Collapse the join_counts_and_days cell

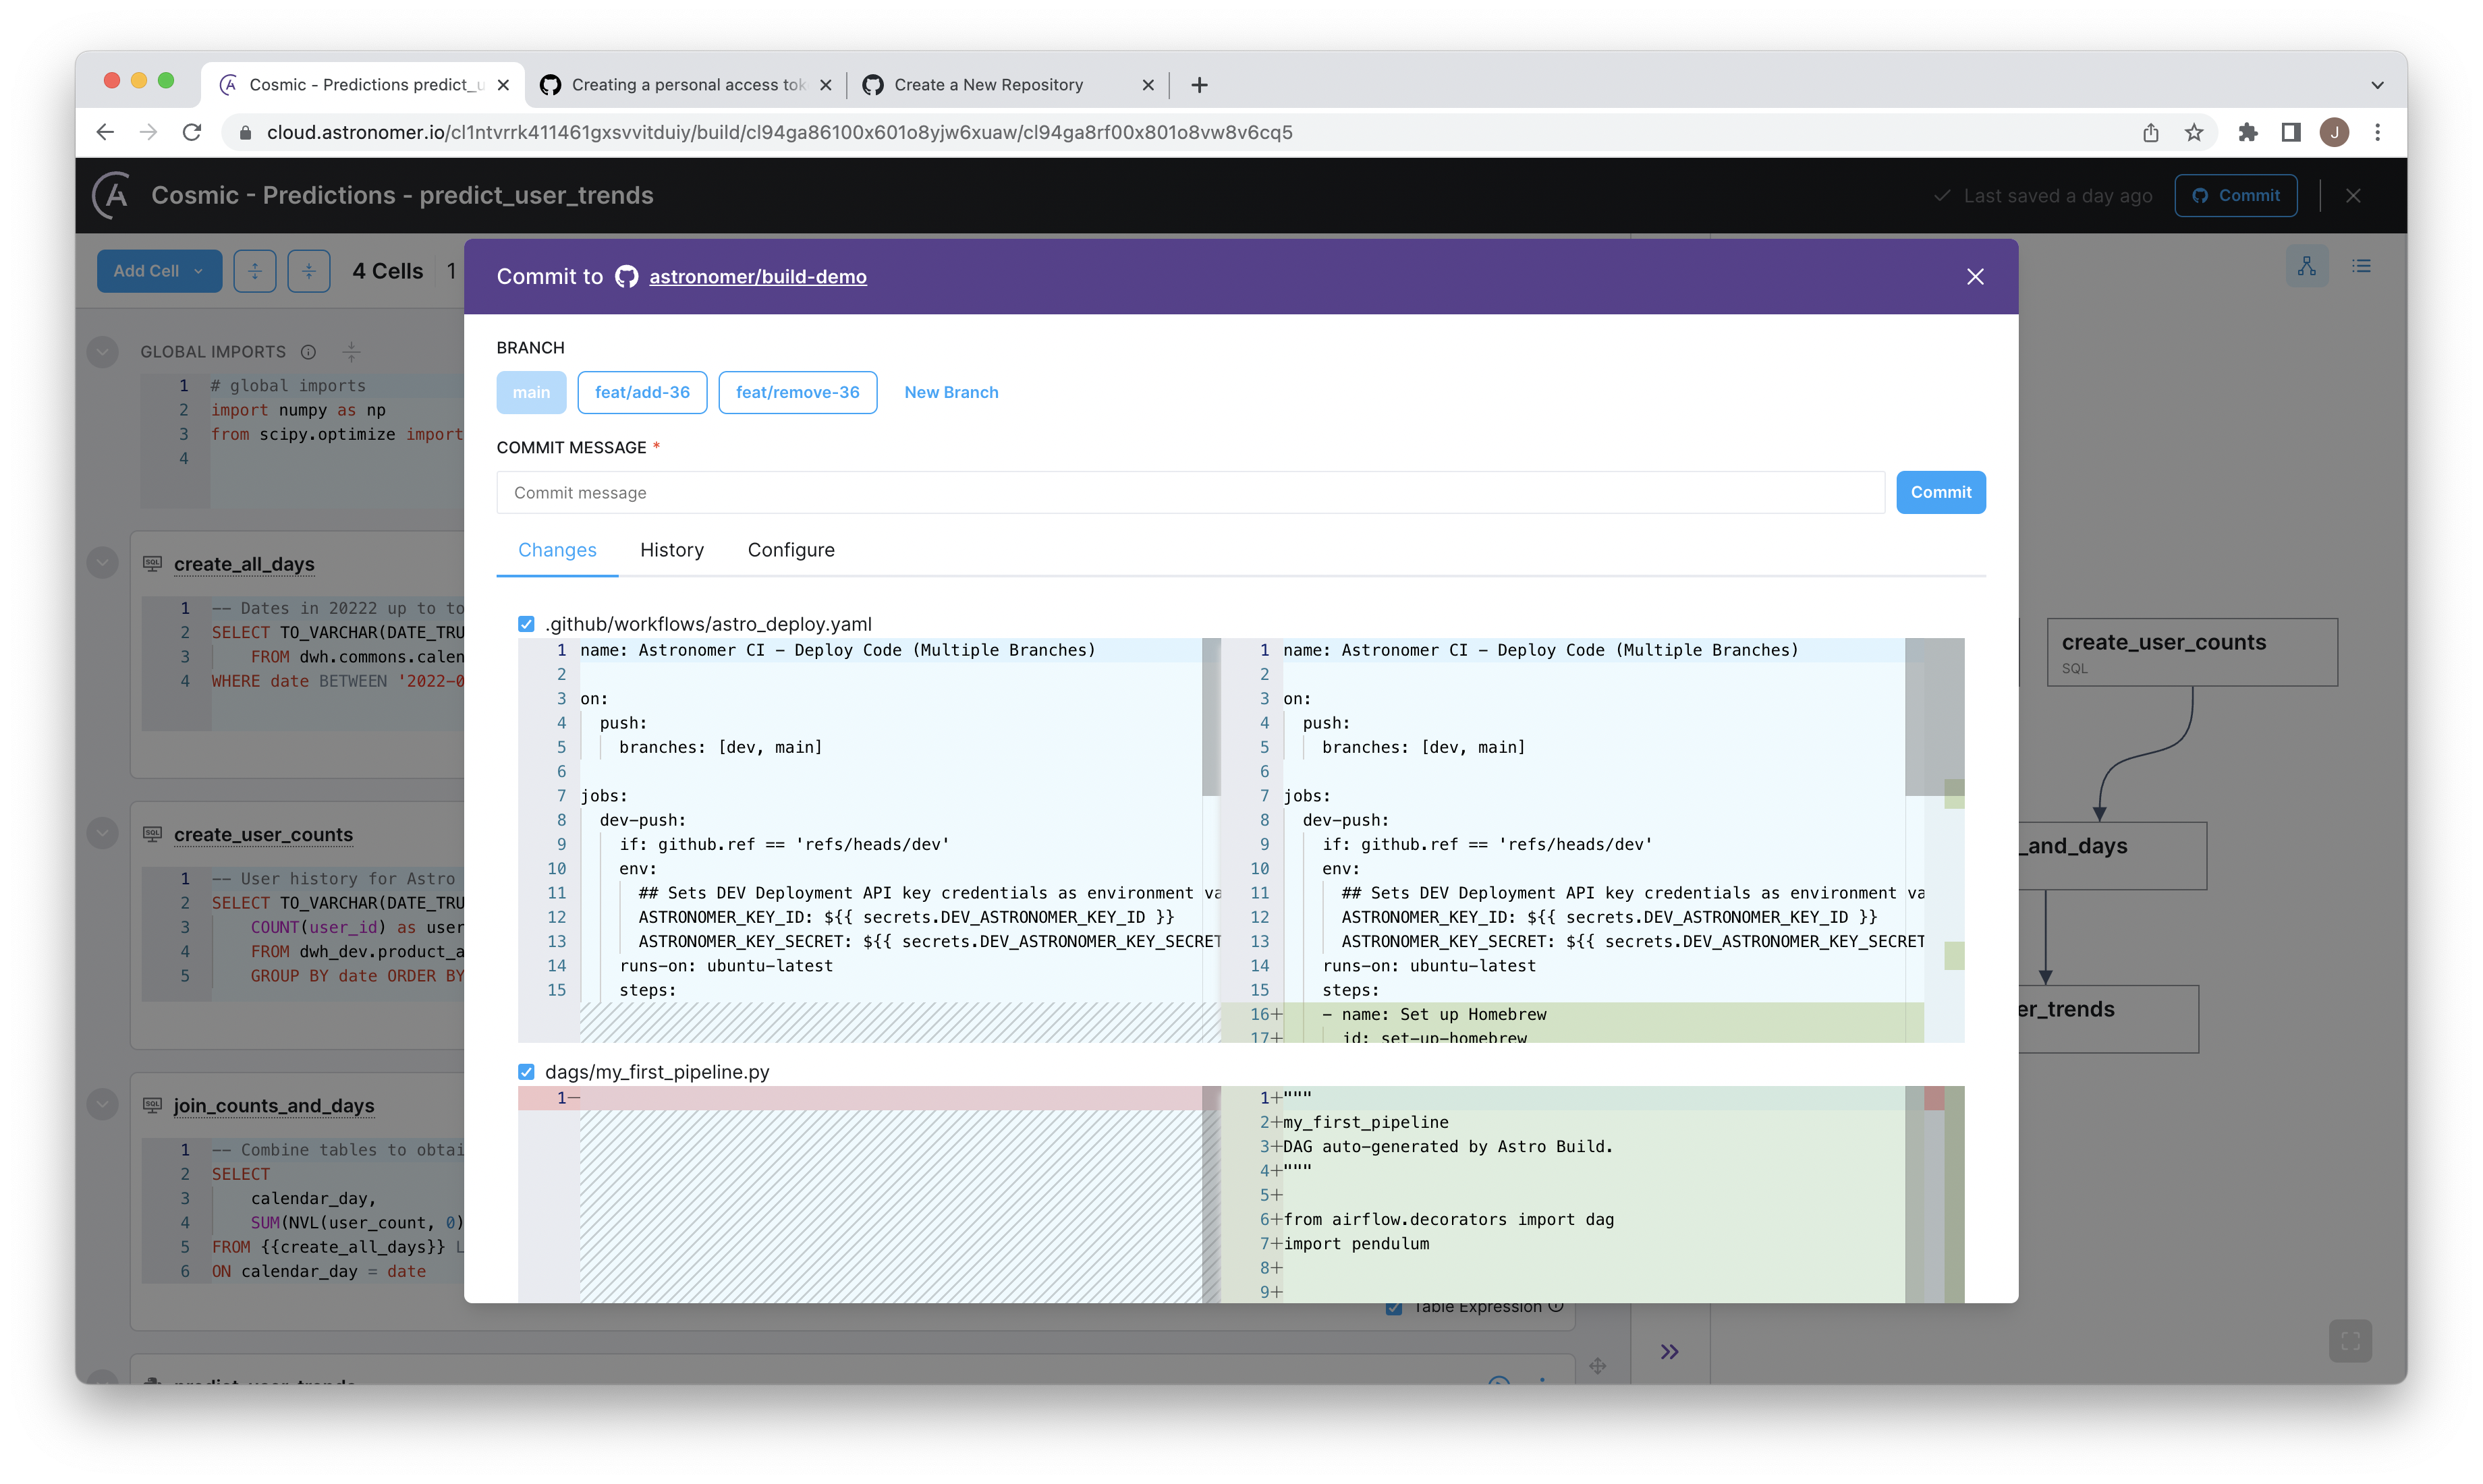102,1105
